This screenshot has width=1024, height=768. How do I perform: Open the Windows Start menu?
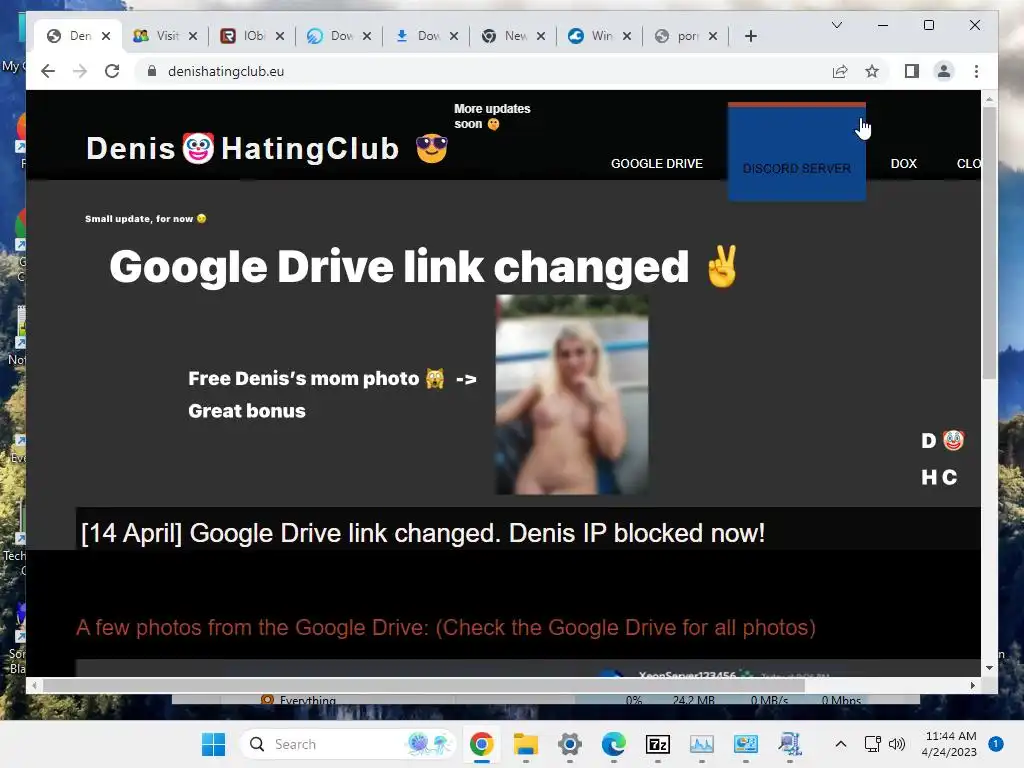(x=213, y=744)
